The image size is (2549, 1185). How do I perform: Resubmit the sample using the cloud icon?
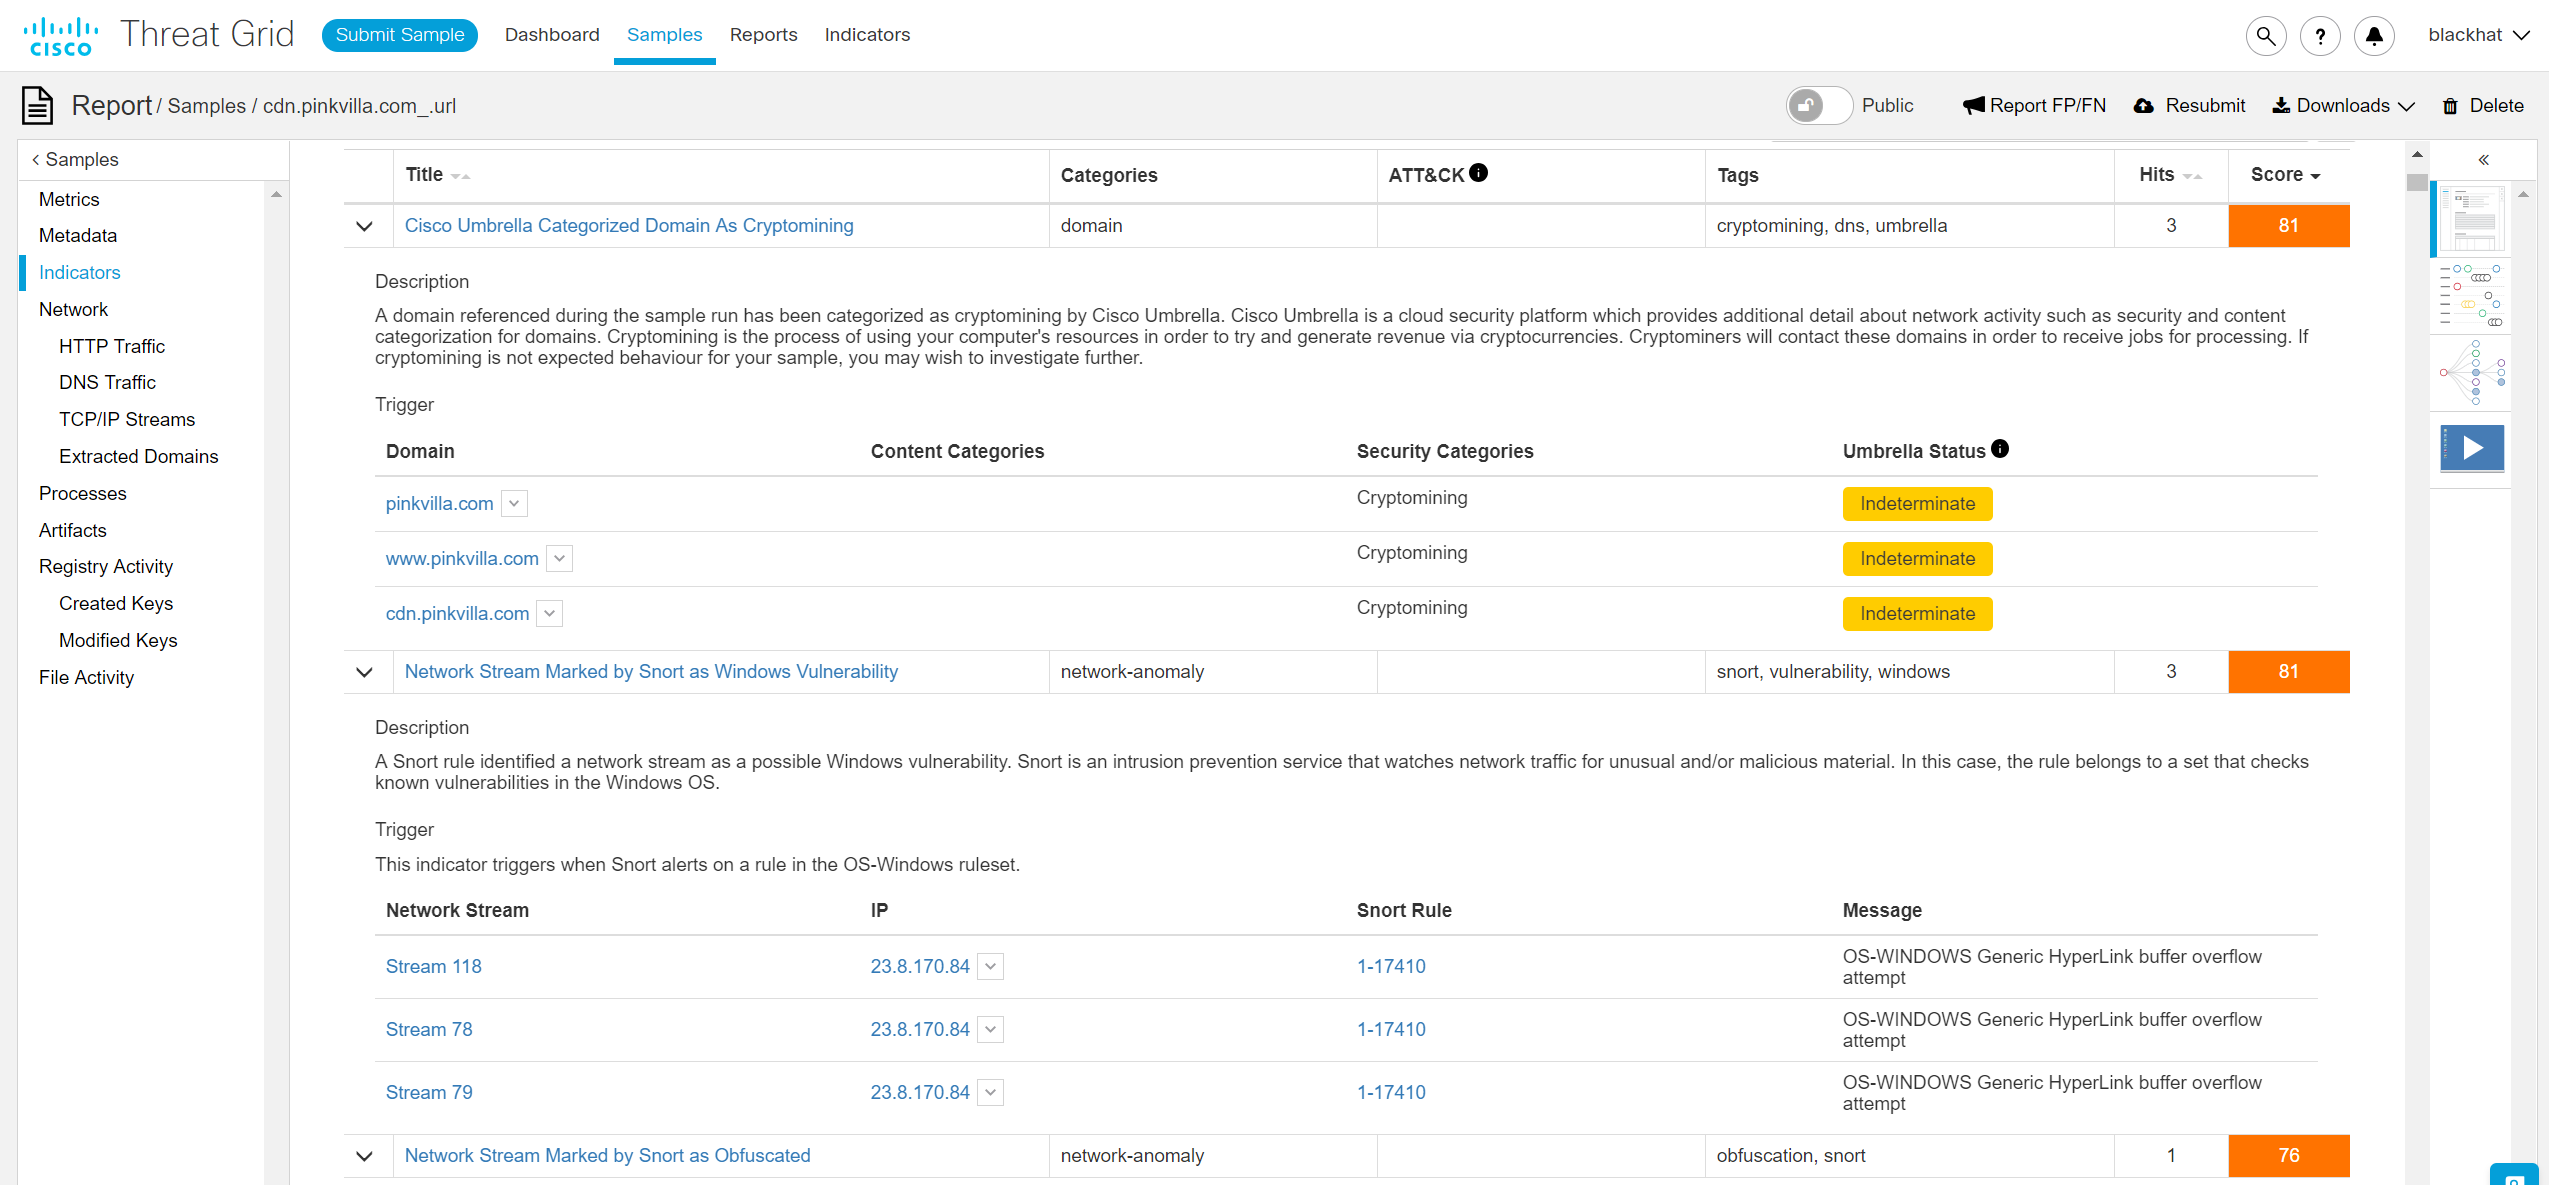[x=2144, y=105]
